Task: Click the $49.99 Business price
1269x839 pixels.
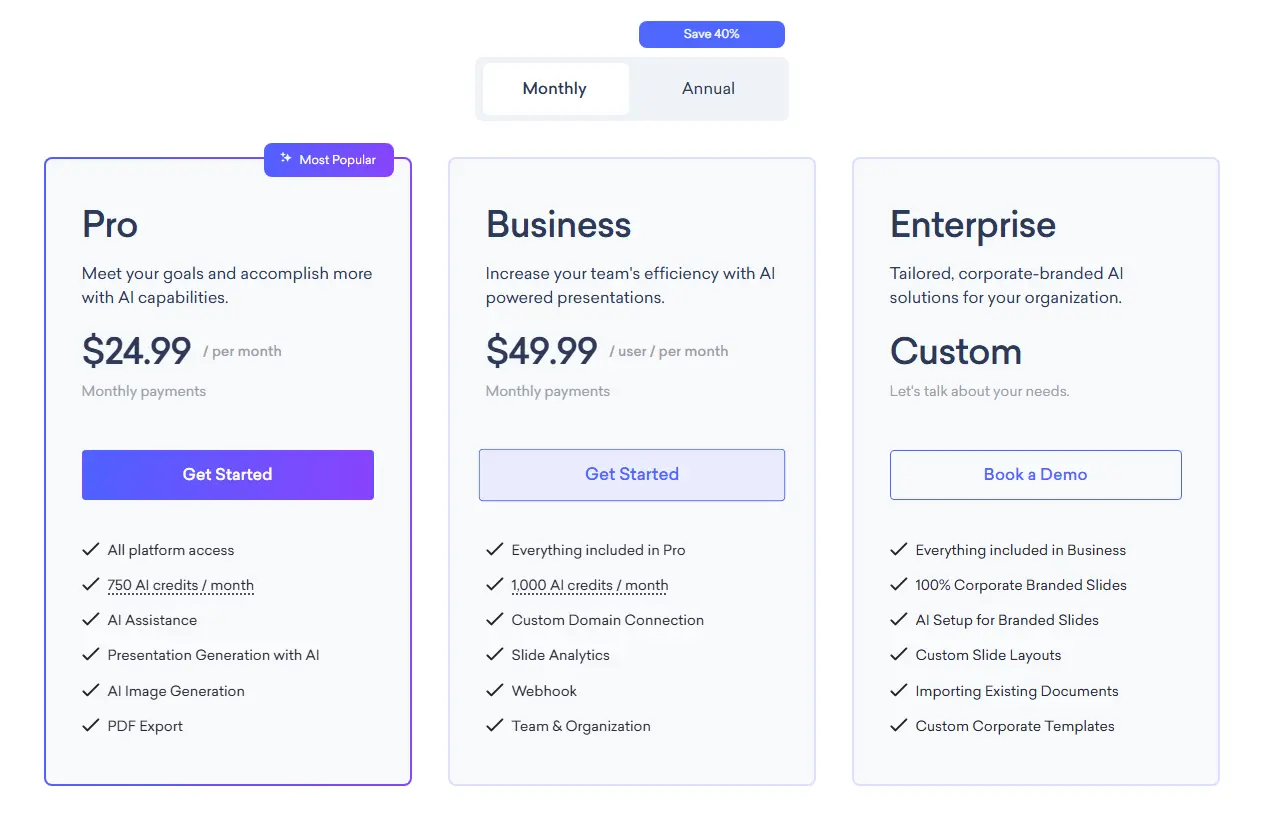Action: (x=542, y=351)
